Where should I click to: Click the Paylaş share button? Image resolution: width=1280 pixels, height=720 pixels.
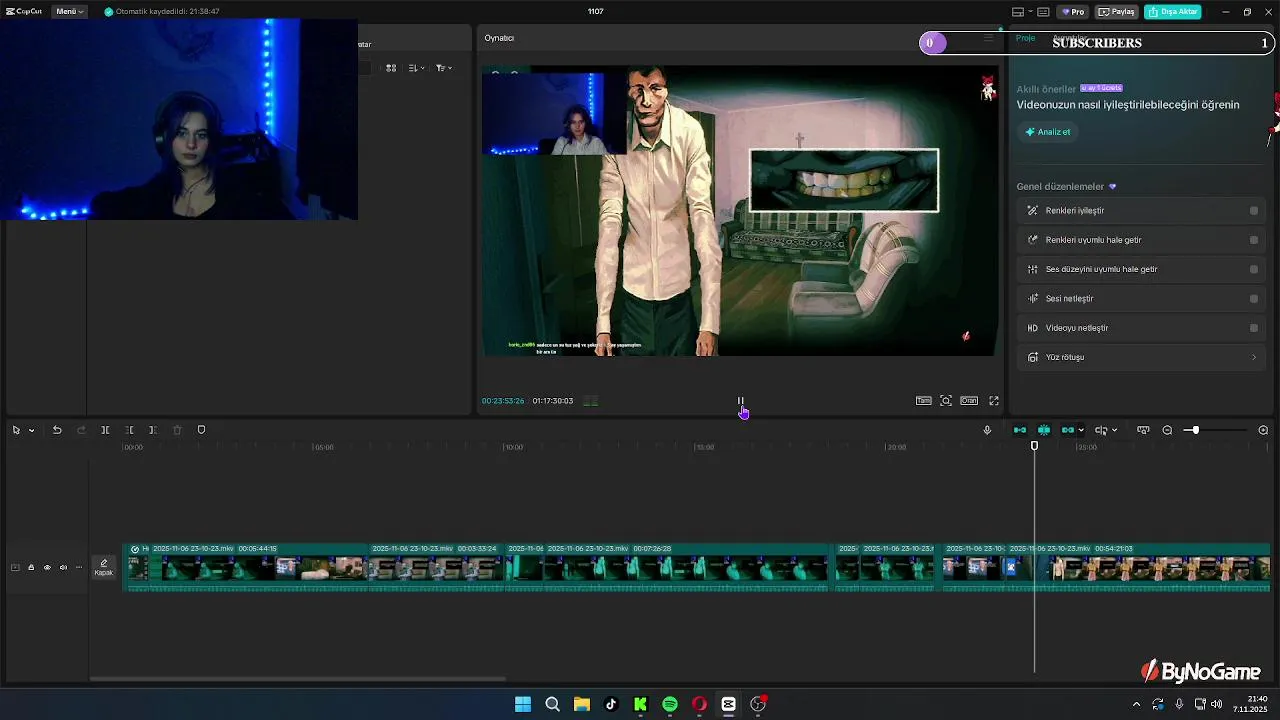pyautogui.click(x=1116, y=12)
